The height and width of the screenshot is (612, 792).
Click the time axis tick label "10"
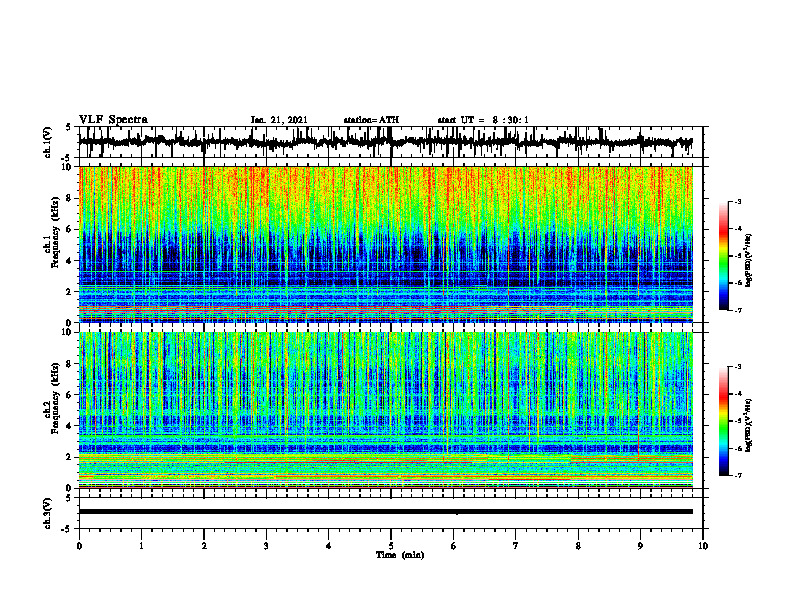703,546
